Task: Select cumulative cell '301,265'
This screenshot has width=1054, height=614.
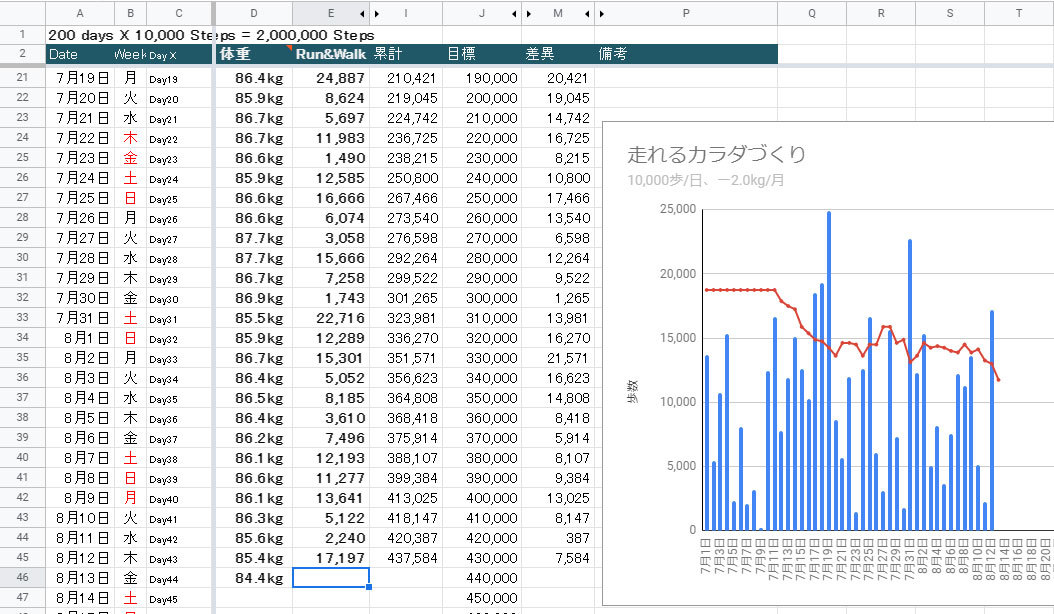Action: click(x=406, y=298)
